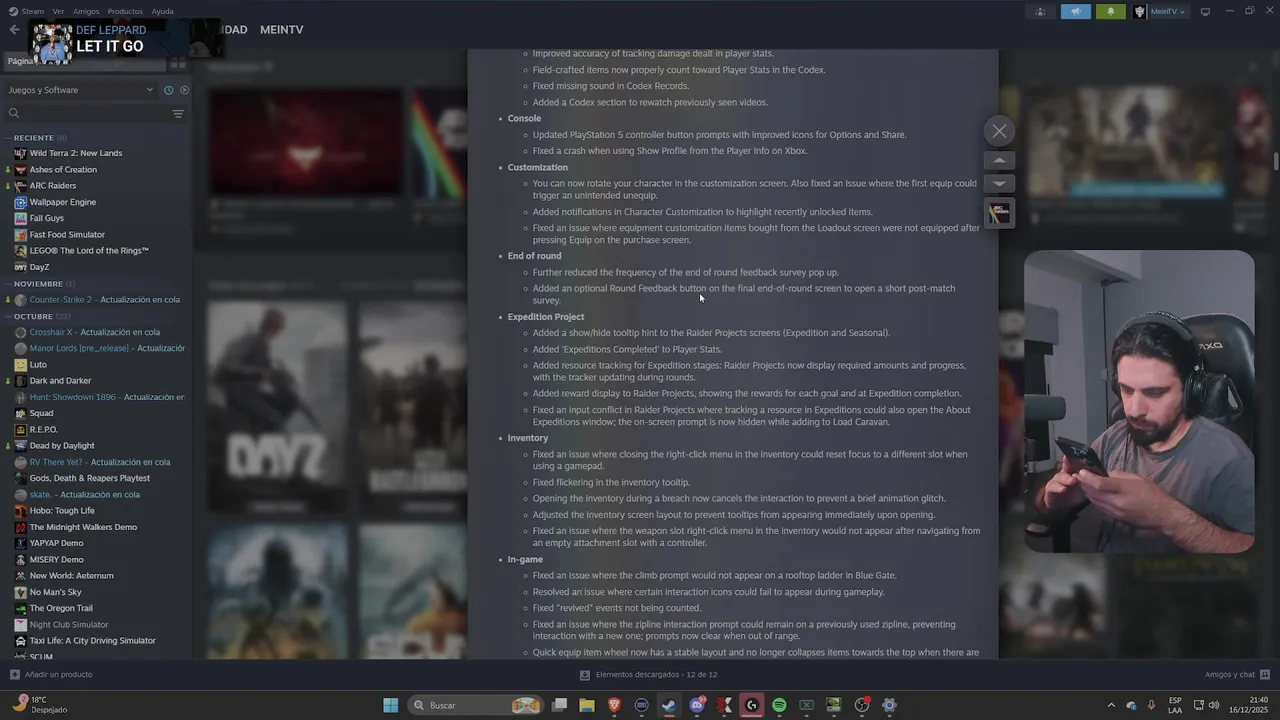The image size is (1280, 720).
Task: Select Dark and Darker
Action: [60, 381]
